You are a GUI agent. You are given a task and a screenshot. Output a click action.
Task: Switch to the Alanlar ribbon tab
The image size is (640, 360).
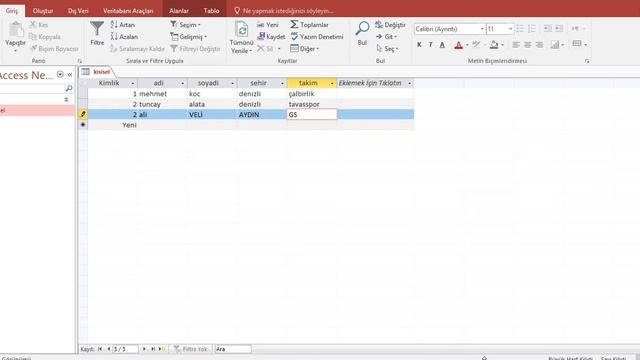point(179,11)
